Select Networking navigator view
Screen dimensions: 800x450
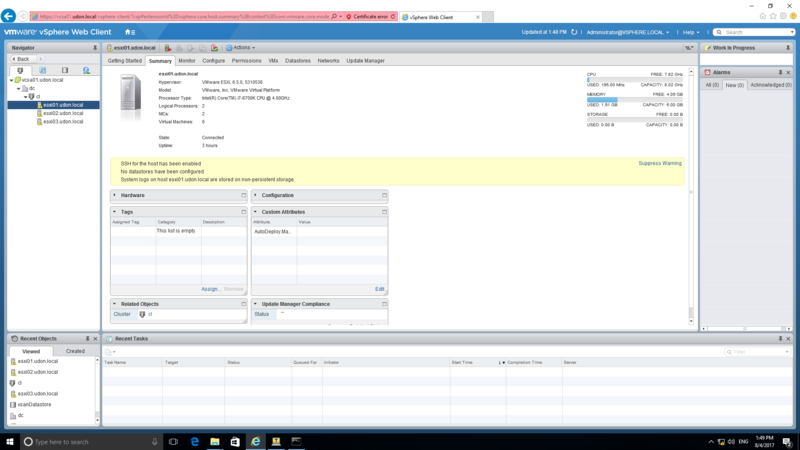[87, 70]
